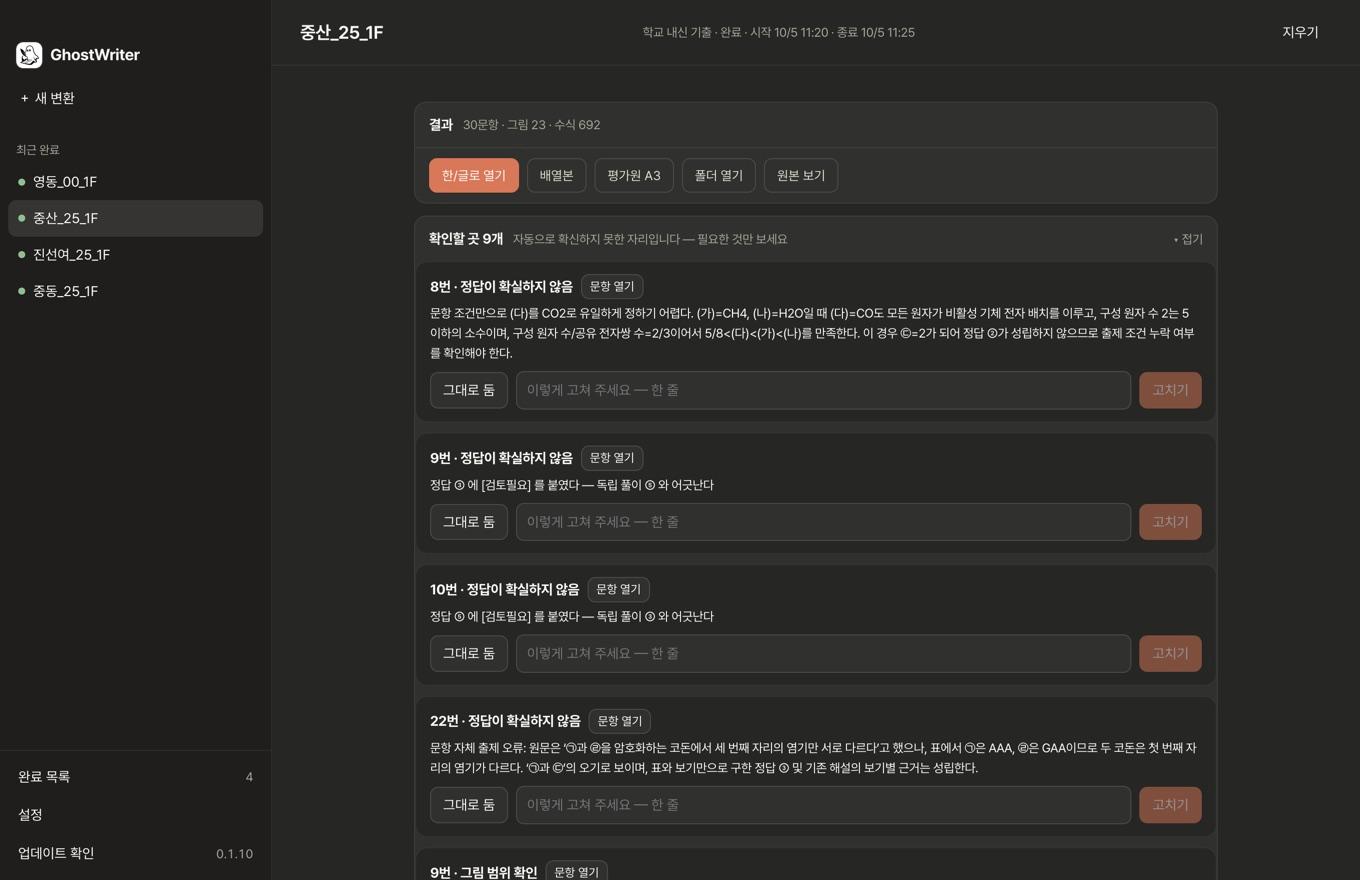
Task: Focus the correction input for 9번 정답
Action: coord(823,522)
